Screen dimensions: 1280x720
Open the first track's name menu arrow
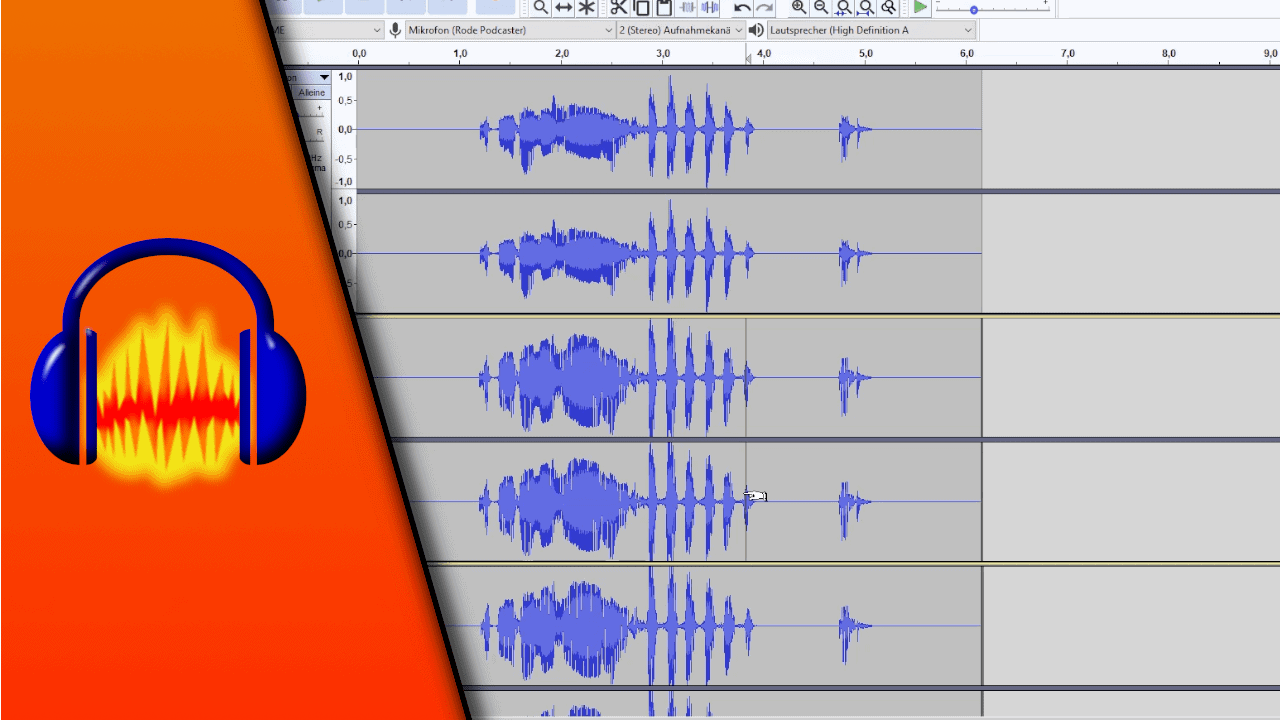coord(324,77)
